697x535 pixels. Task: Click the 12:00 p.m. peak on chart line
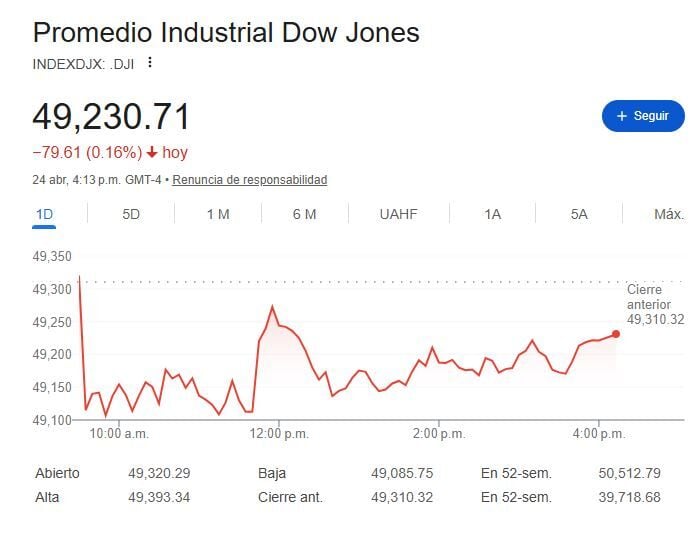pyautogui.click(x=272, y=306)
